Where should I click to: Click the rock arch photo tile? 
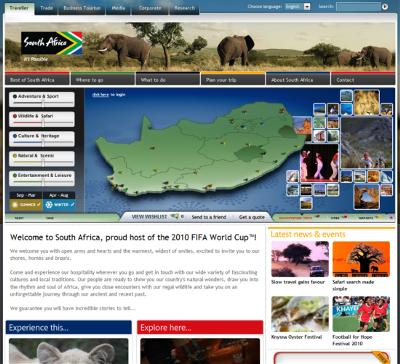point(366,197)
